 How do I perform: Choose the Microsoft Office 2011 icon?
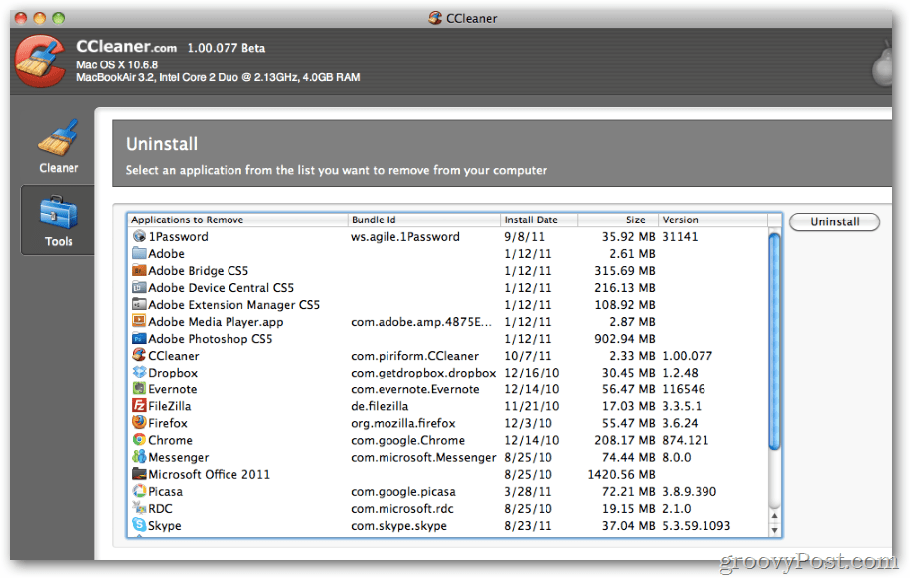[139, 474]
